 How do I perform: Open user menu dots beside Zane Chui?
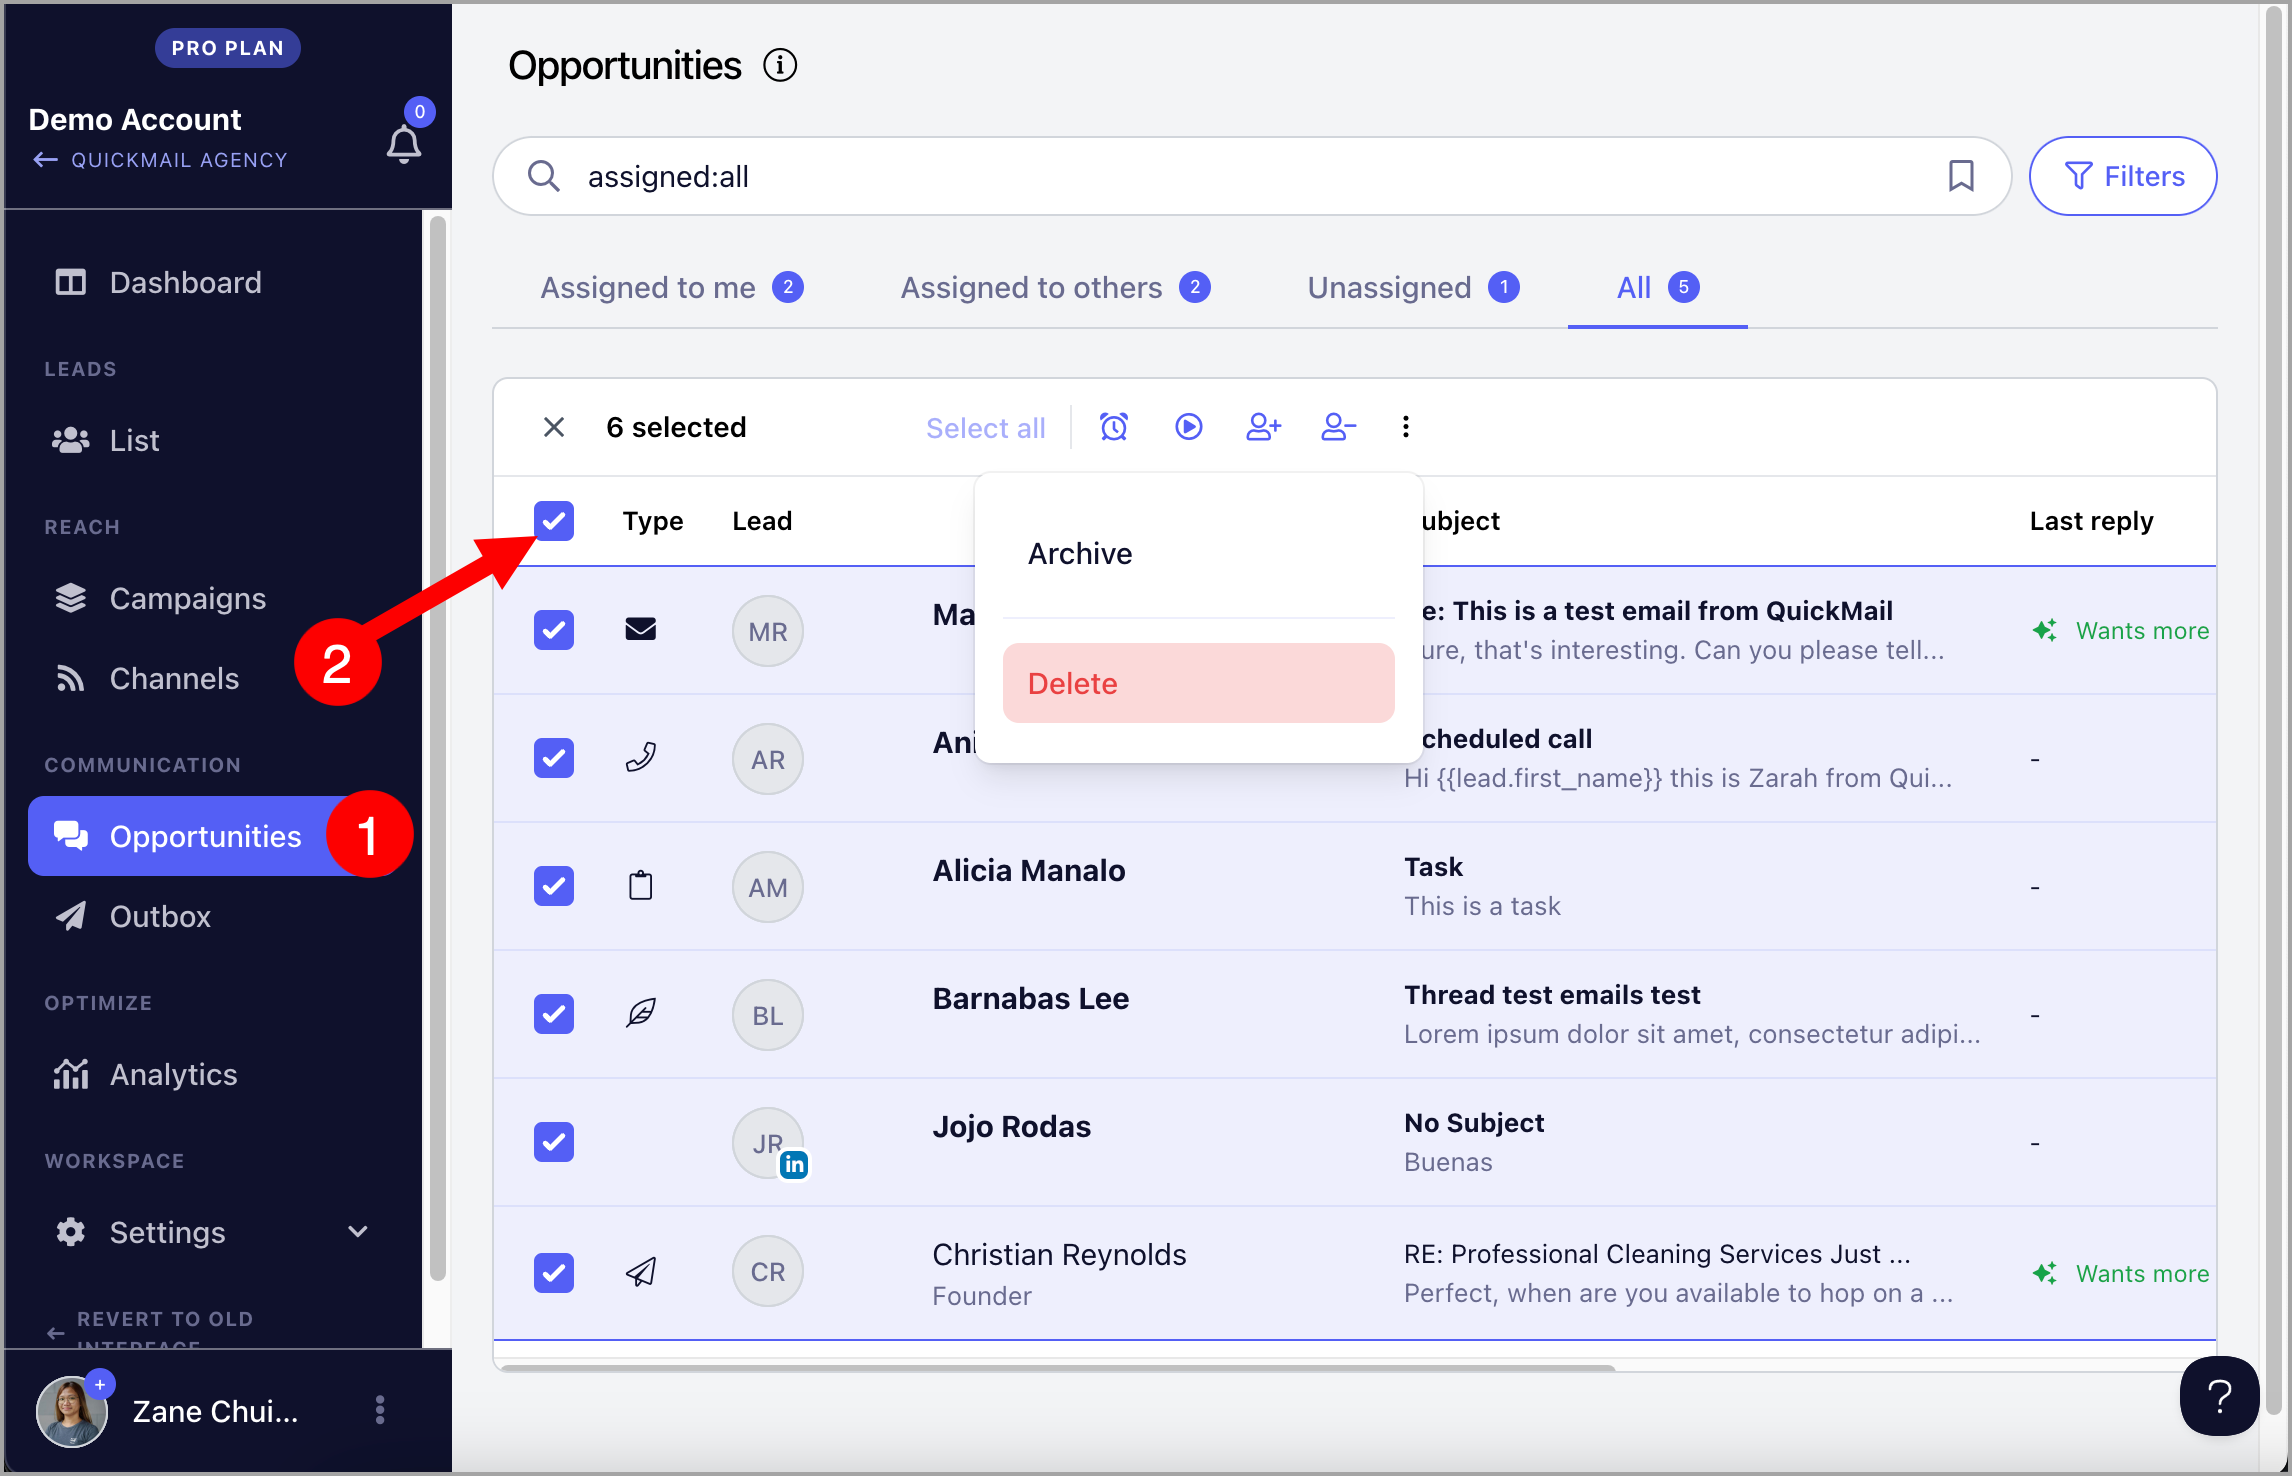380,1410
